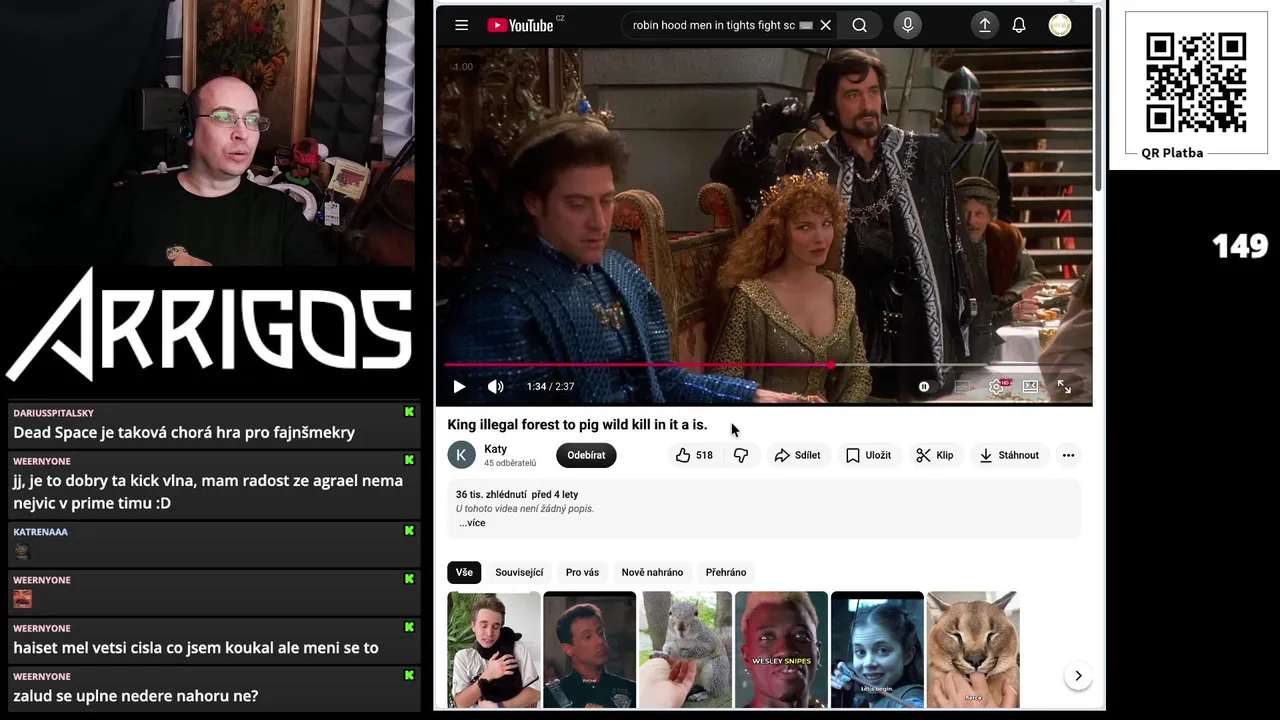
Task: Click message 'haiset mel vetsi cisla' in chat
Action: click(x=195, y=648)
